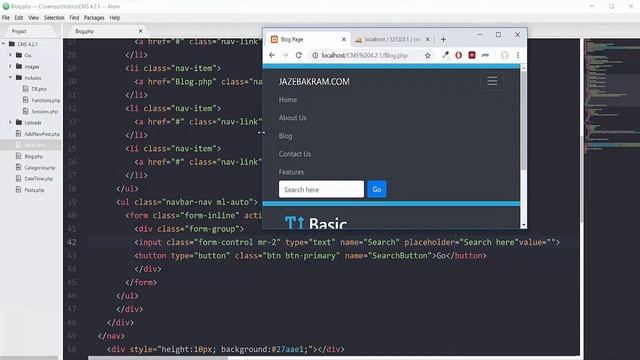This screenshot has width=640, height=360.
Task: Open the Edit menu in Atom
Action: pos(19,18)
